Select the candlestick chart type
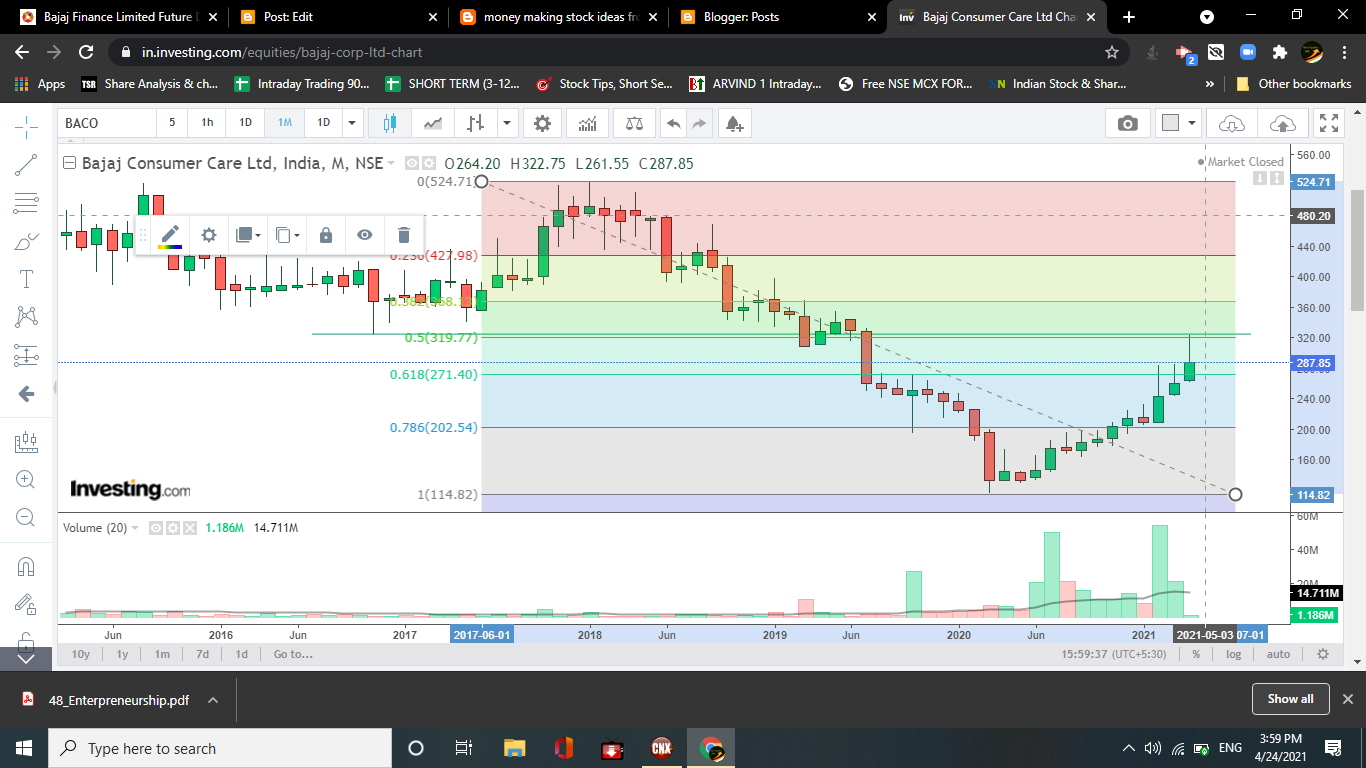This screenshot has height=768, width=1366. click(389, 123)
